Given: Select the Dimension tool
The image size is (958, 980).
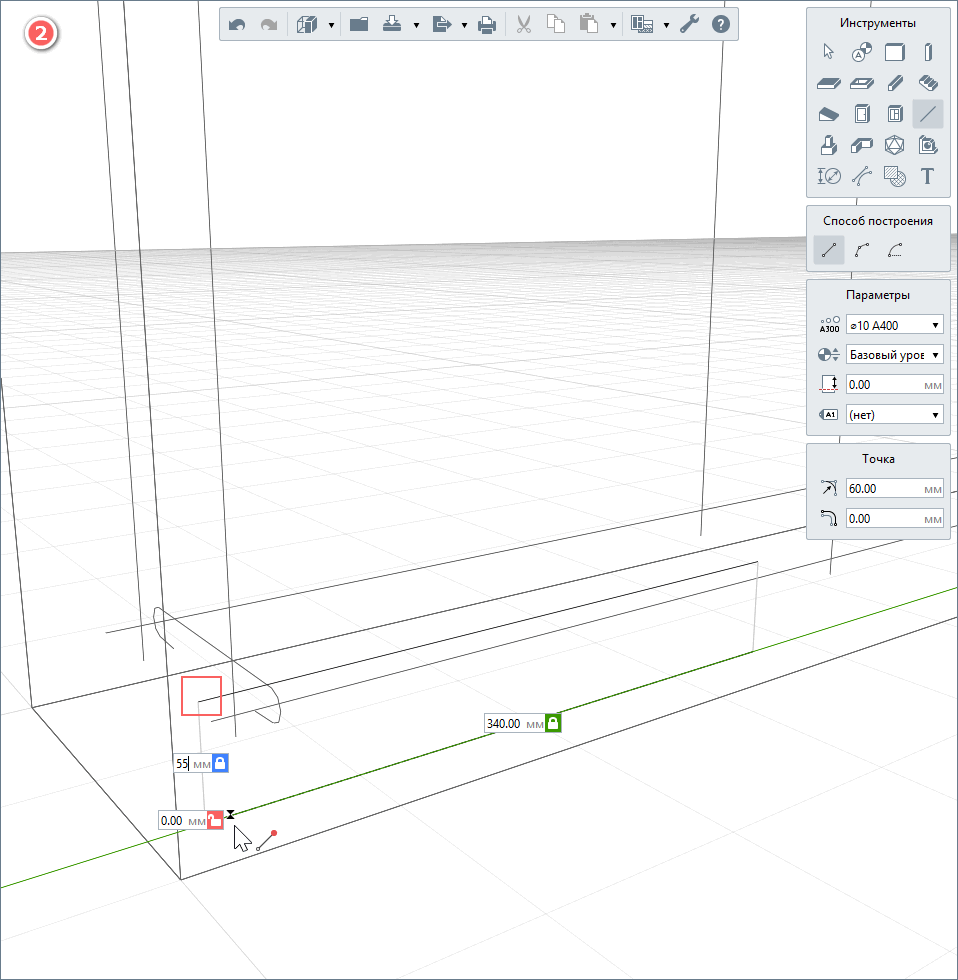Looking at the screenshot, I should pyautogui.click(x=828, y=176).
